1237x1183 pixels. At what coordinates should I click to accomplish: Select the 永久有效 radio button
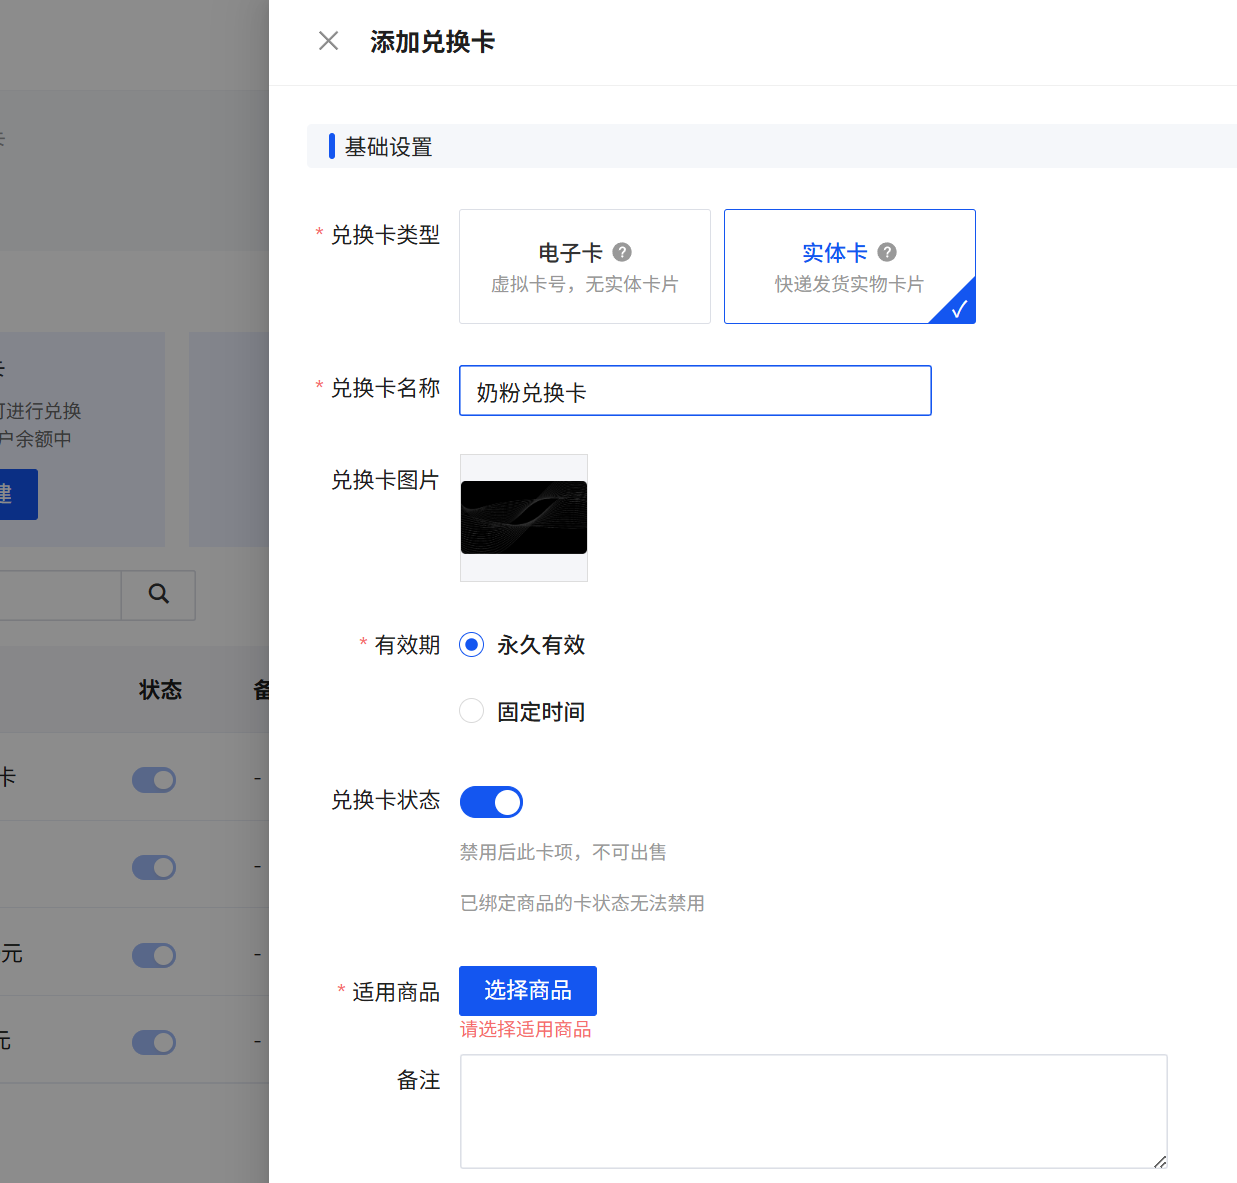pos(472,645)
